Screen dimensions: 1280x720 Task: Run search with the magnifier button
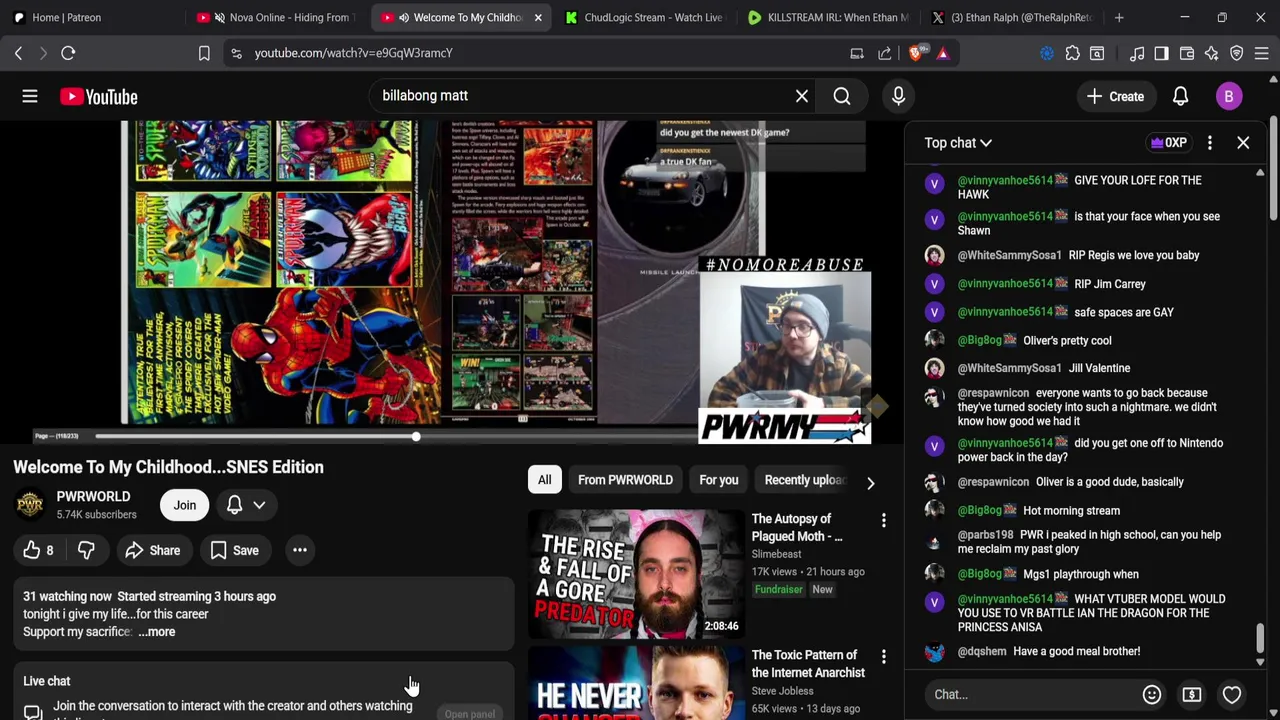point(842,96)
